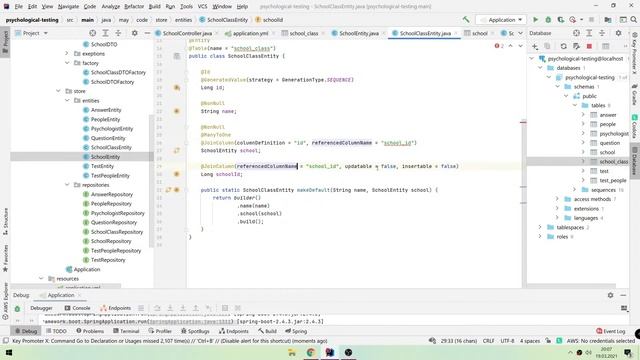The width and height of the screenshot is (640, 360).
Task: Click CRLF line separator in status bar
Action: coord(488,341)
